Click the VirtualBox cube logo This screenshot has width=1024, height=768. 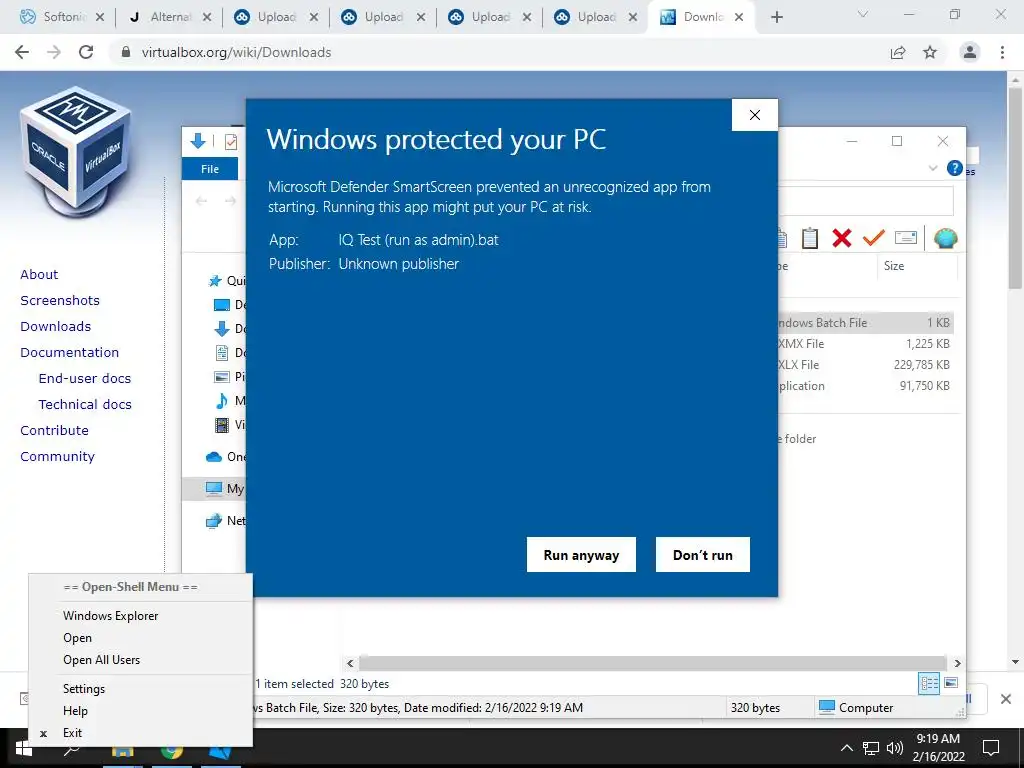77,152
